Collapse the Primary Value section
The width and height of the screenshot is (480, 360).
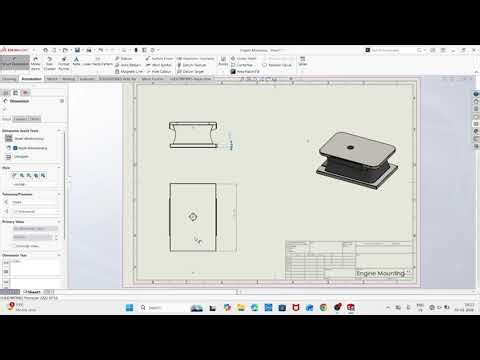(59, 222)
